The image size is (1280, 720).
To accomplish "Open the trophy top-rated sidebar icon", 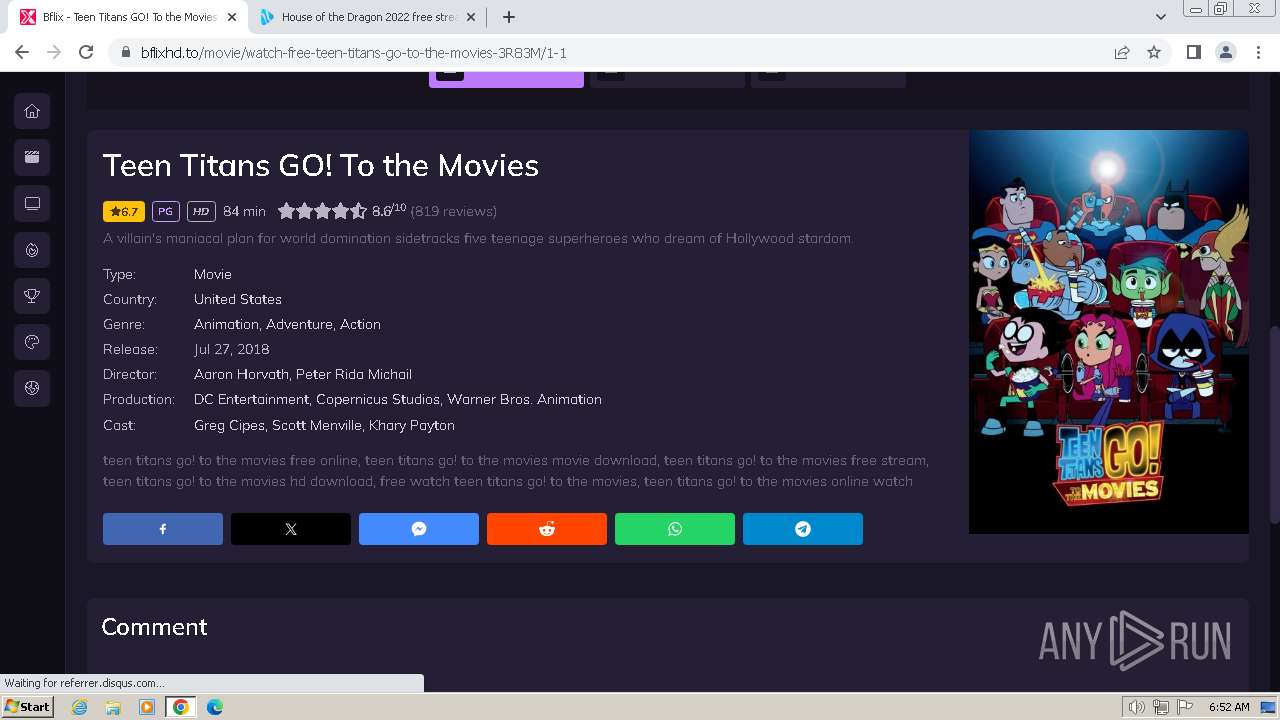I will click(32, 295).
